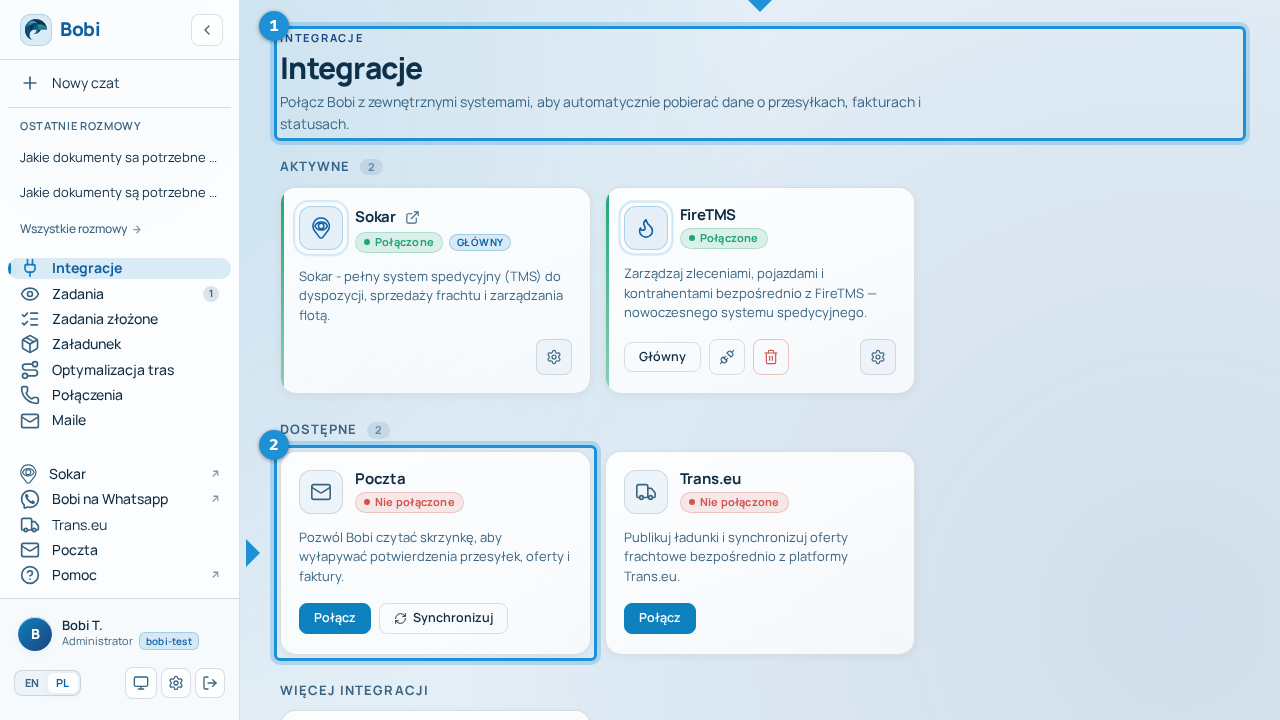This screenshot has height=720, width=1280.
Task: Click Synchronizuj on the Poczta card
Action: (x=443, y=618)
